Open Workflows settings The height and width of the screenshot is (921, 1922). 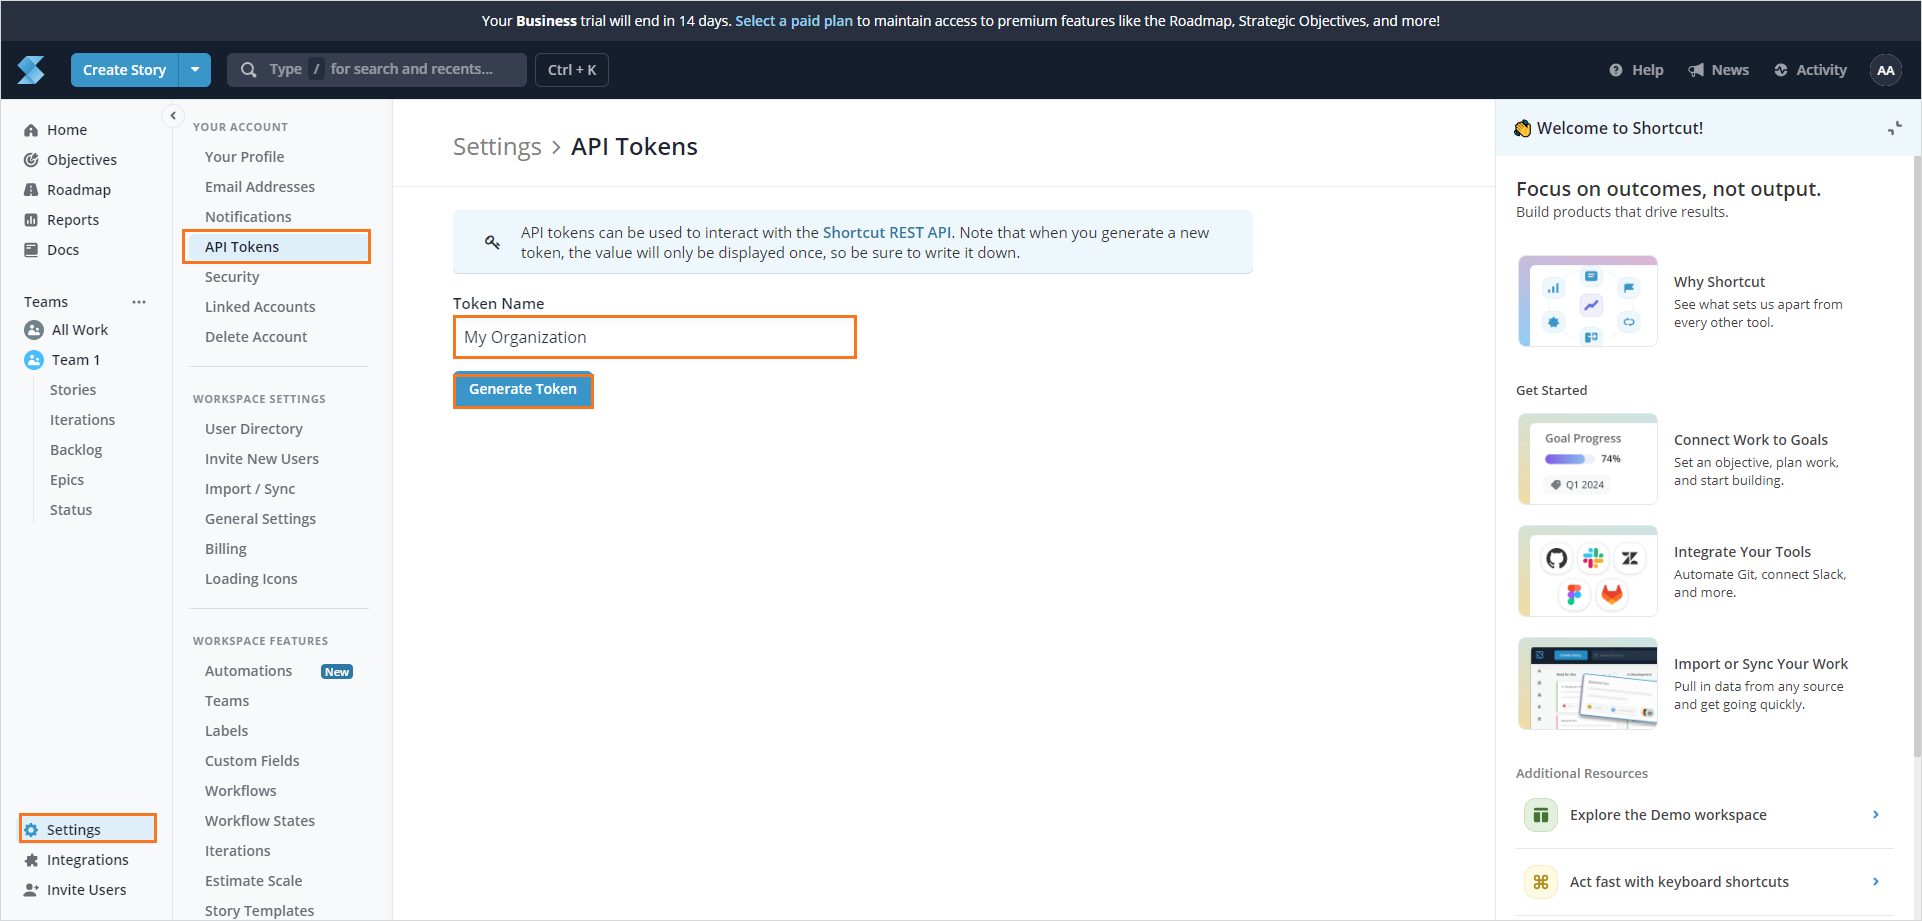pos(241,791)
